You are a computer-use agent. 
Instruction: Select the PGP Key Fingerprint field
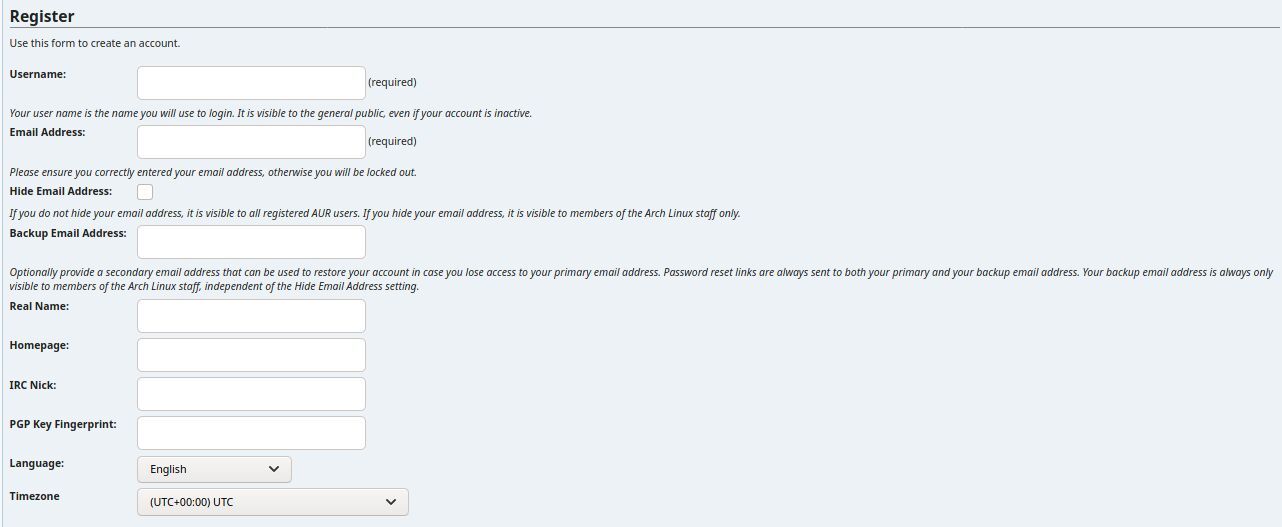point(251,433)
